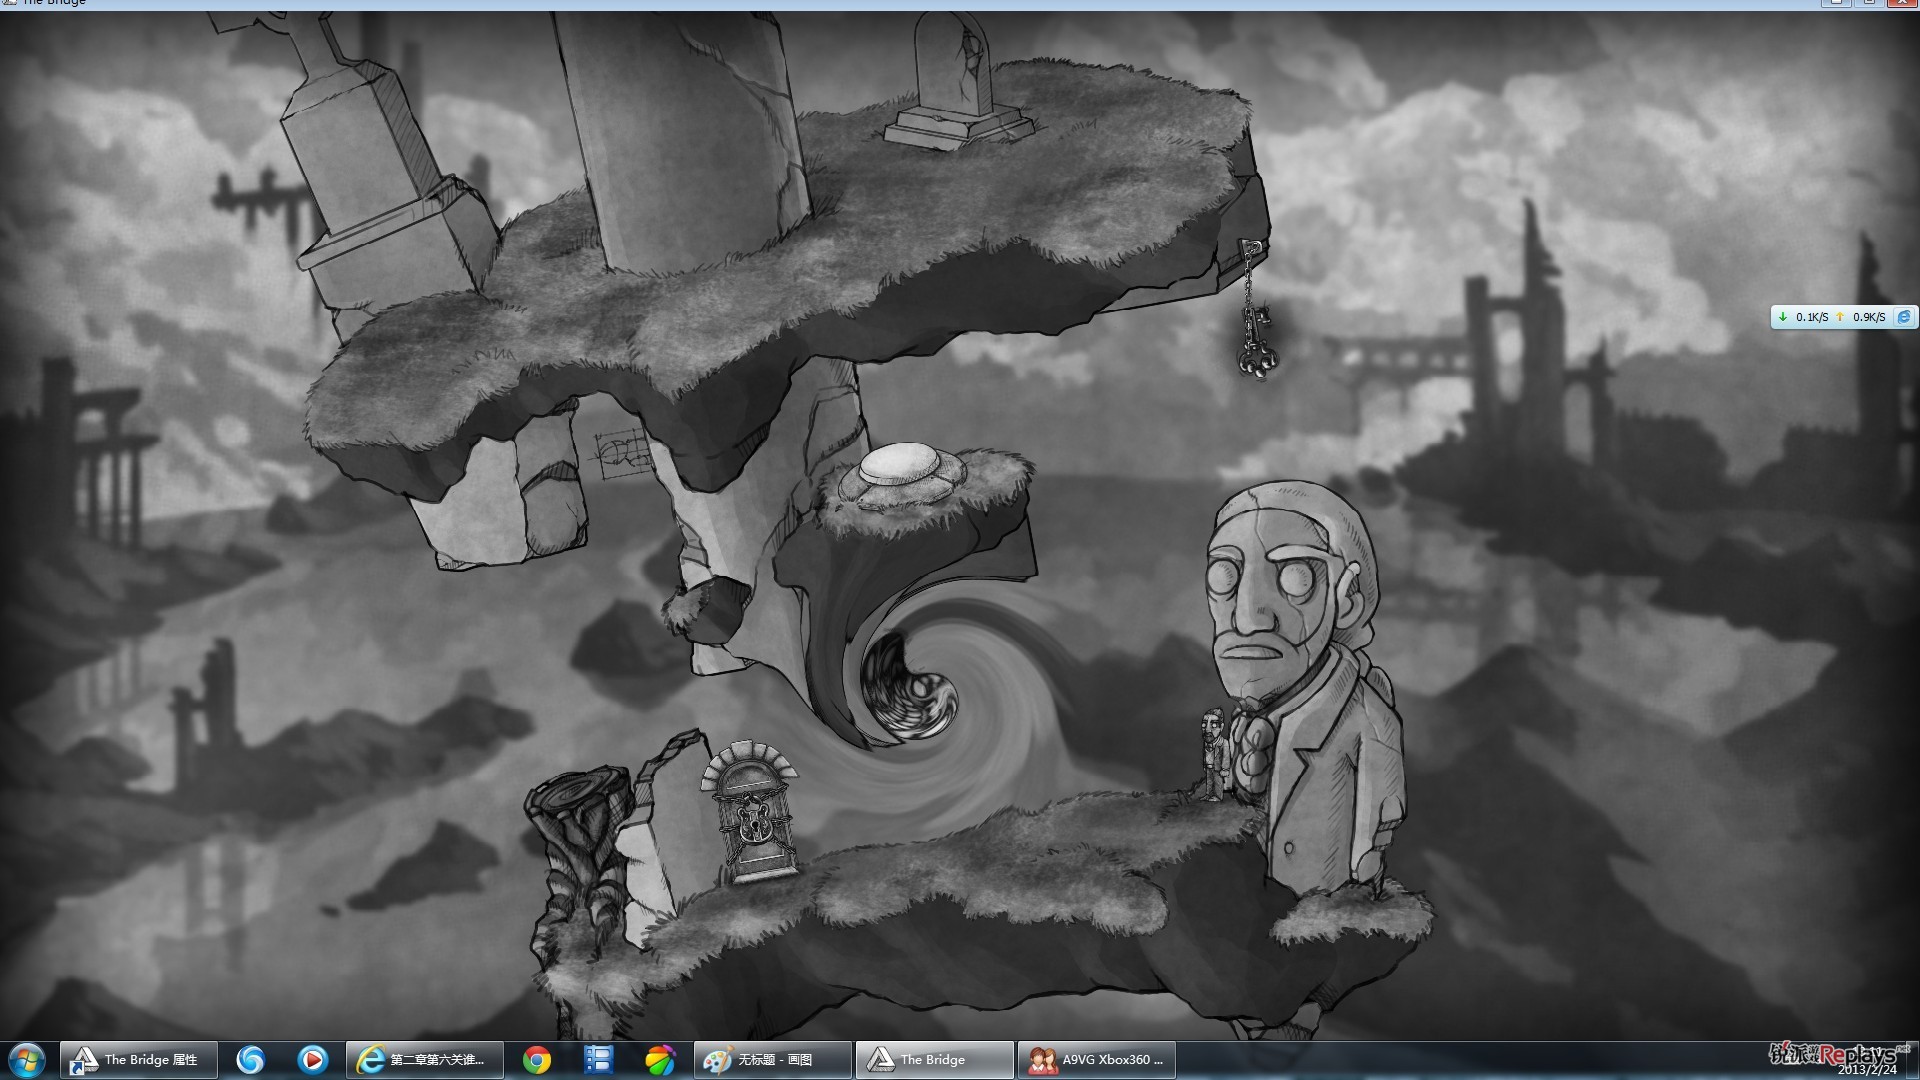This screenshot has width=1920, height=1080.
Task: Click the hanging key on chain
Action: [x=1255, y=343]
